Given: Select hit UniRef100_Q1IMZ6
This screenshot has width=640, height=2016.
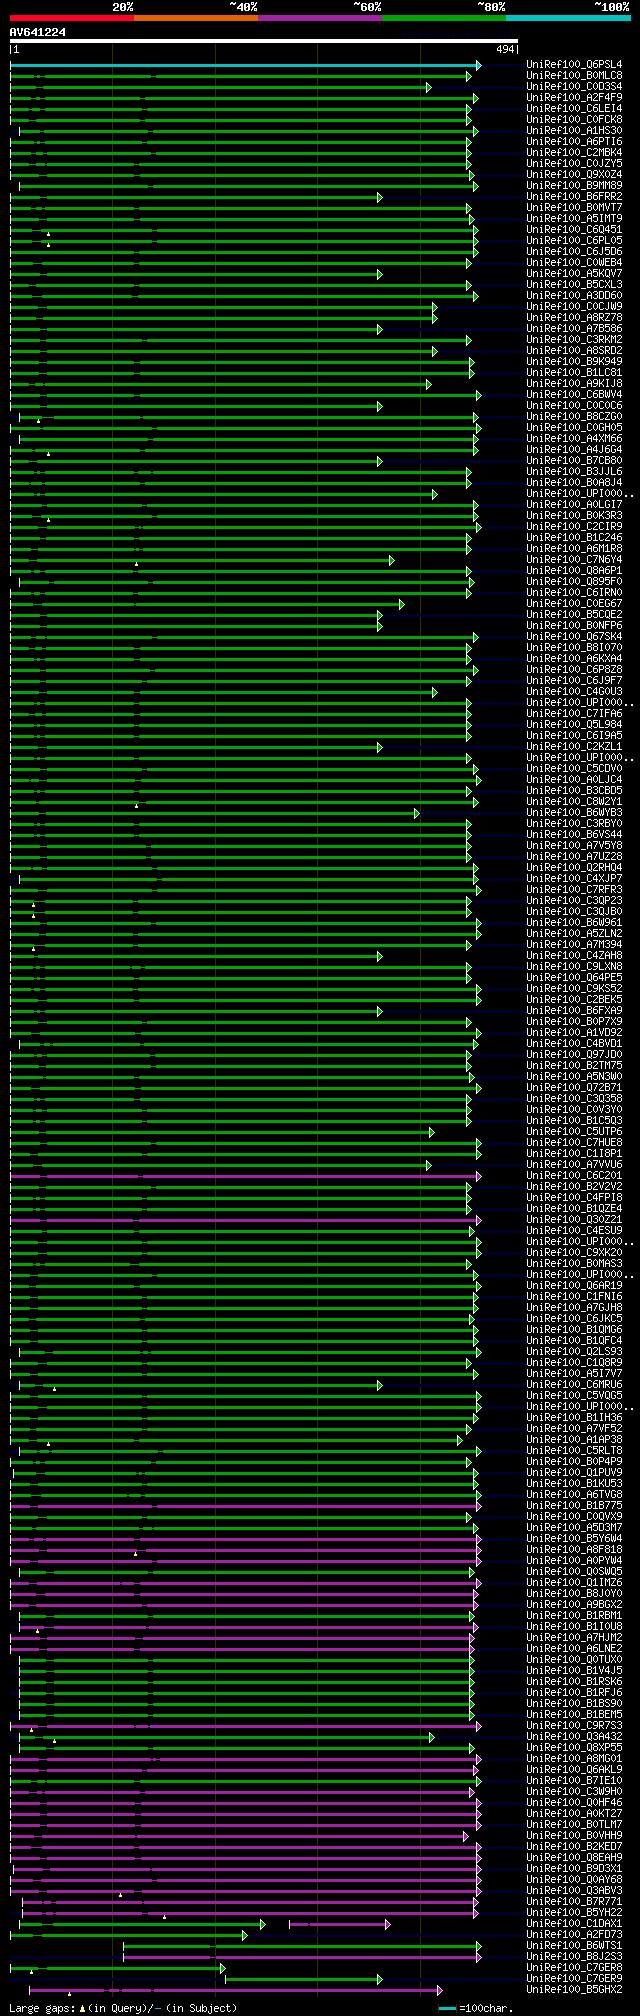Looking at the screenshot, I should point(575,1582).
